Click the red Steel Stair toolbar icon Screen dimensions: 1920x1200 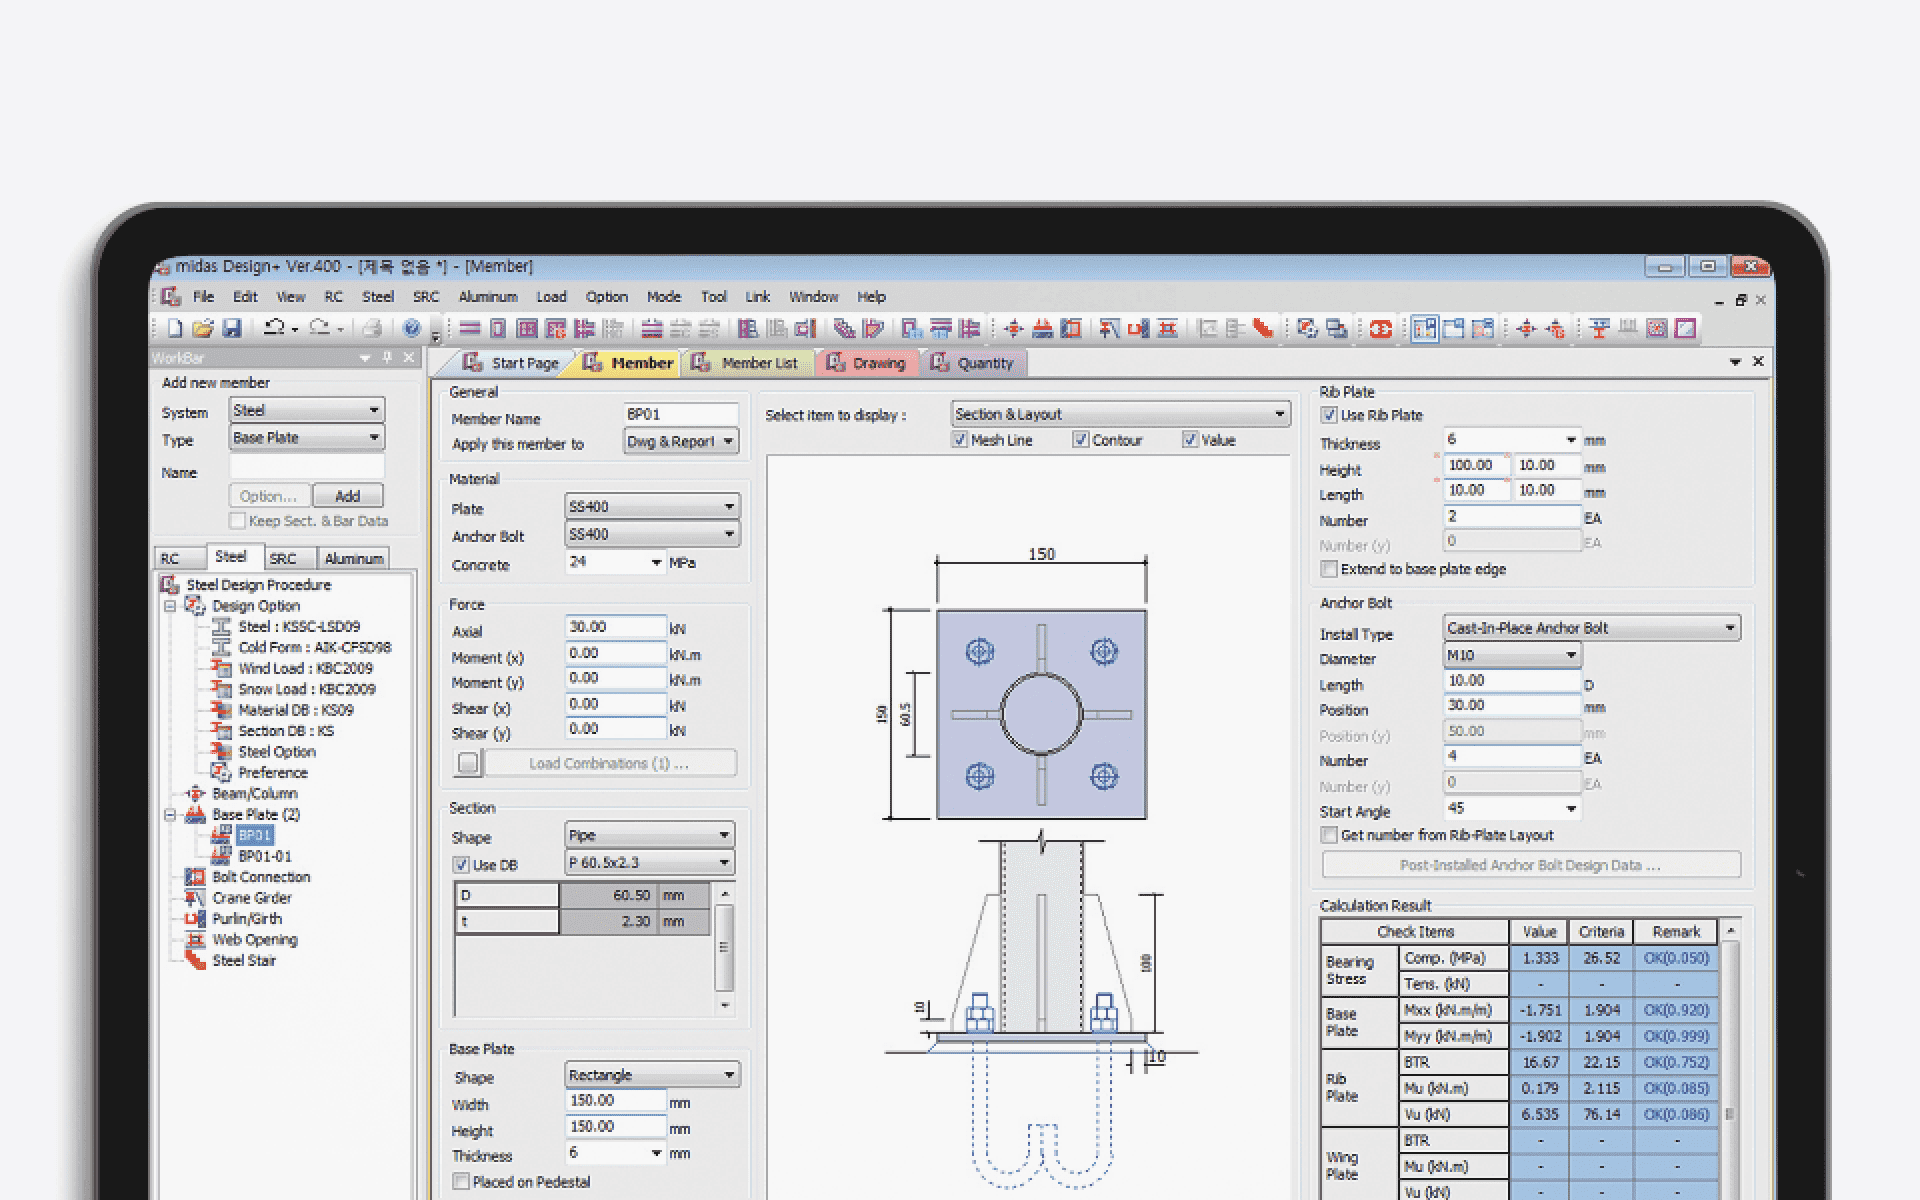pyautogui.click(x=1263, y=328)
